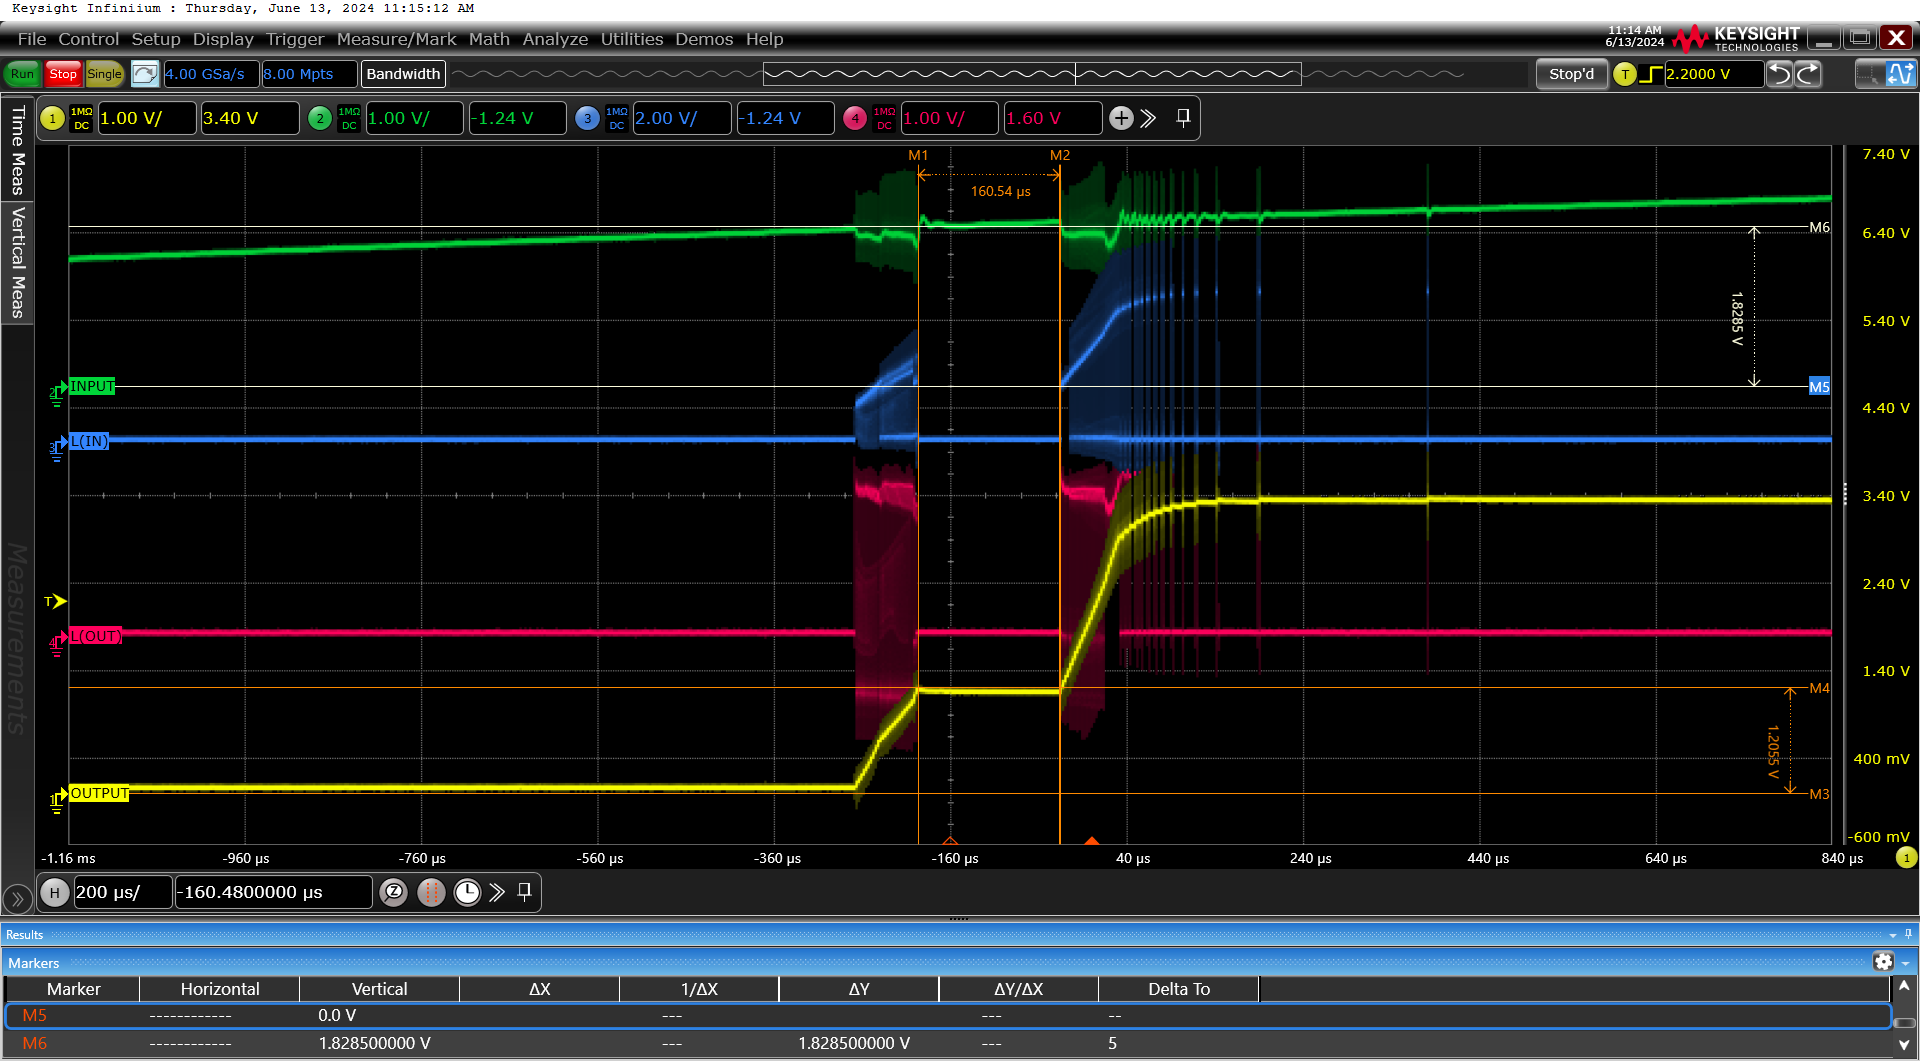This screenshot has height=1061, width=1920.
Task: Open the Vertical Meas side tab
Action: pos(17,262)
